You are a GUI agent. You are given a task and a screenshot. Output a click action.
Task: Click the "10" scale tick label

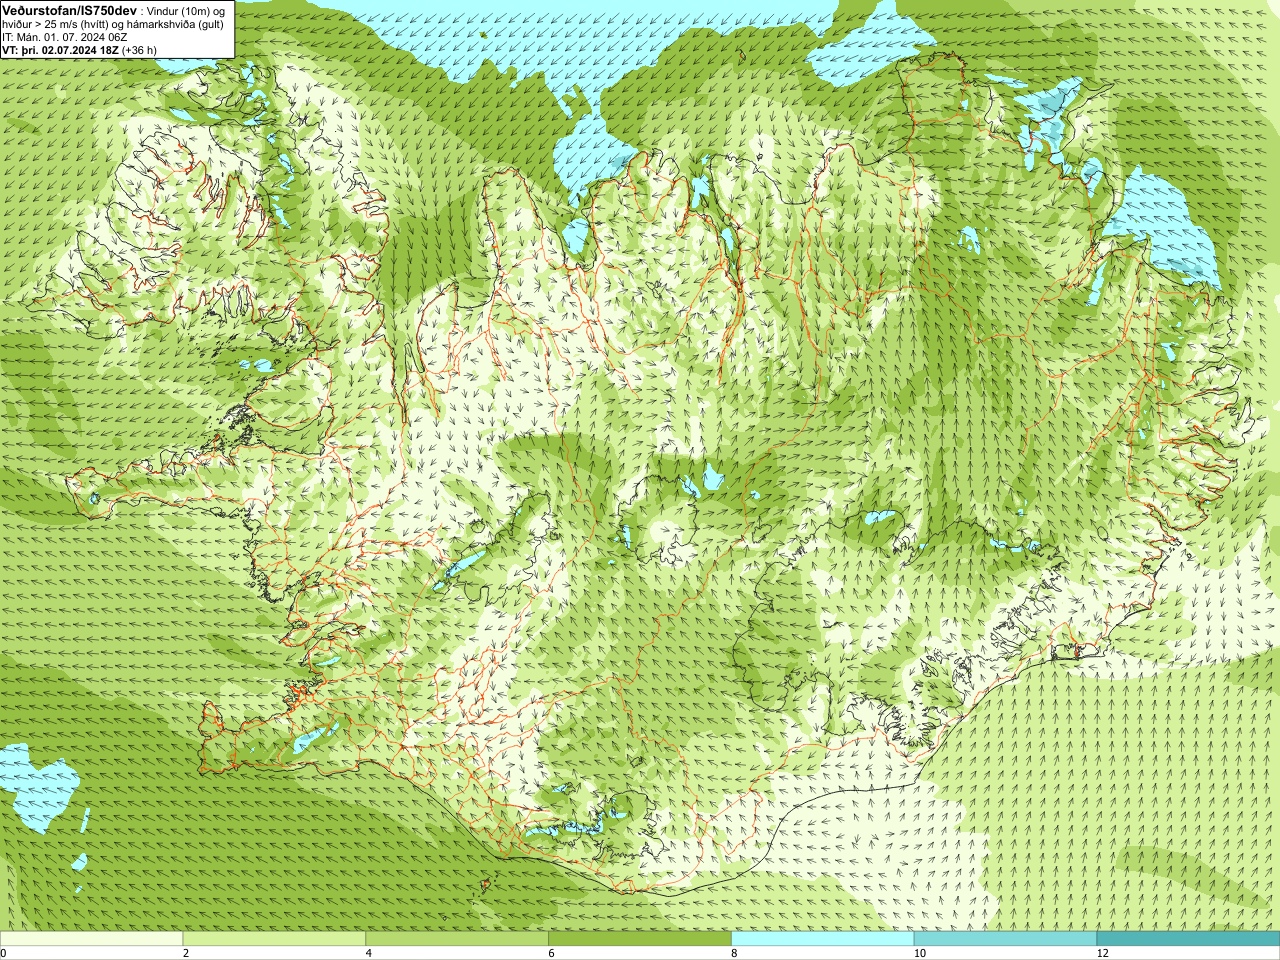coord(920,953)
